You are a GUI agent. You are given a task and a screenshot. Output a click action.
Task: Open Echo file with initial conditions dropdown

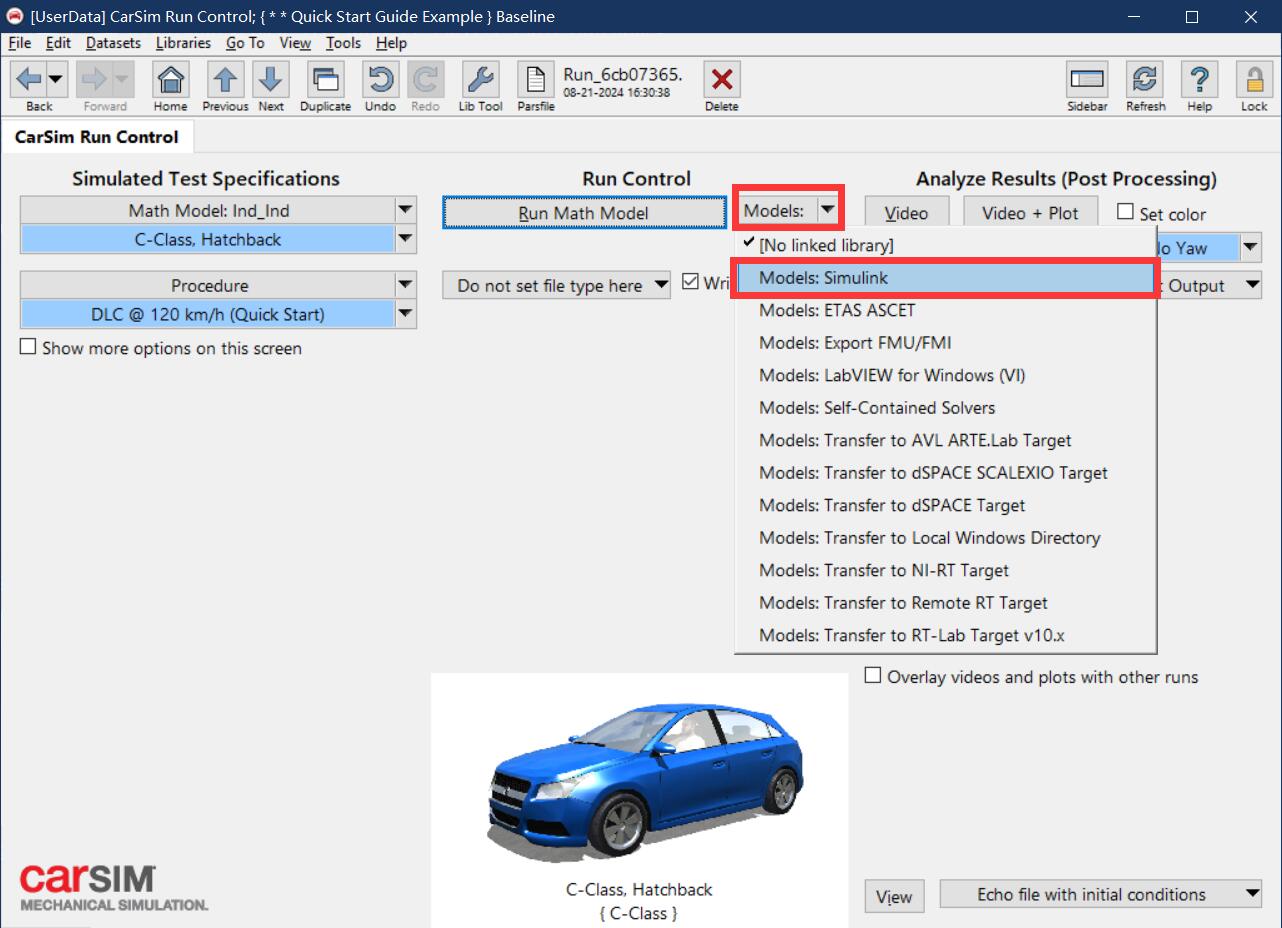[1102, 894]
